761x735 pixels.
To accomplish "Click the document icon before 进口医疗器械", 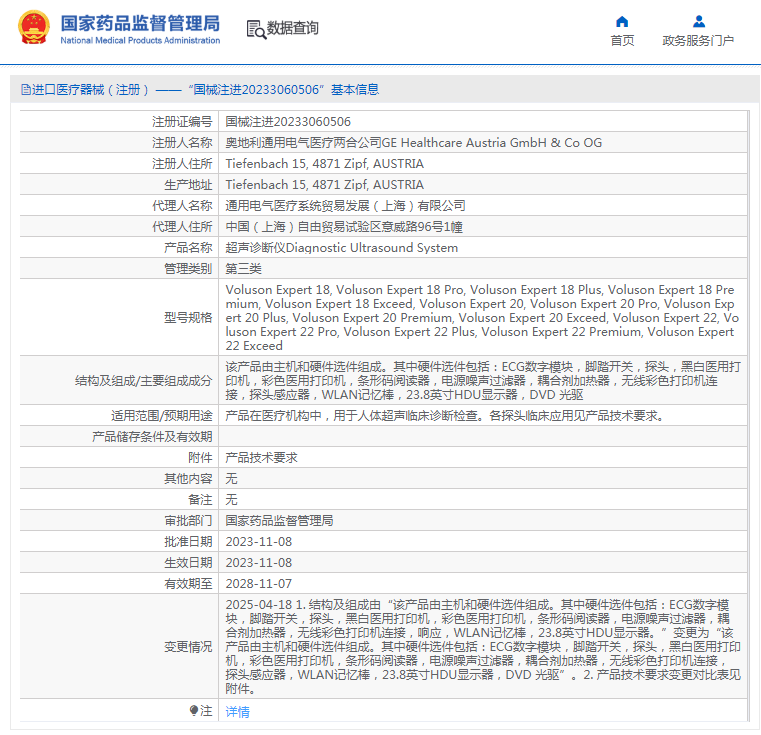I will pyautogui.click(x=26, y=90).
